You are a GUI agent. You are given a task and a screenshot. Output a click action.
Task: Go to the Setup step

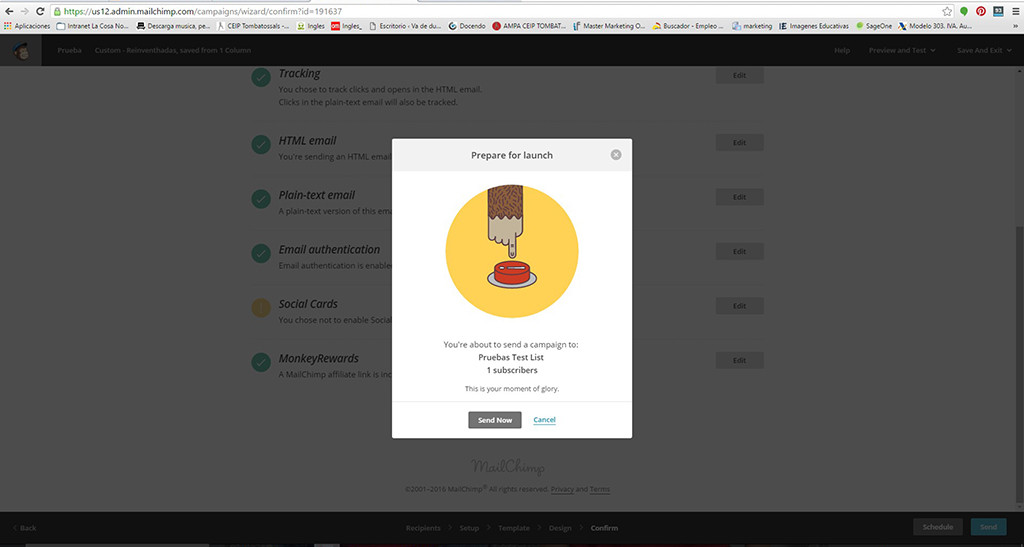point(469,528)
